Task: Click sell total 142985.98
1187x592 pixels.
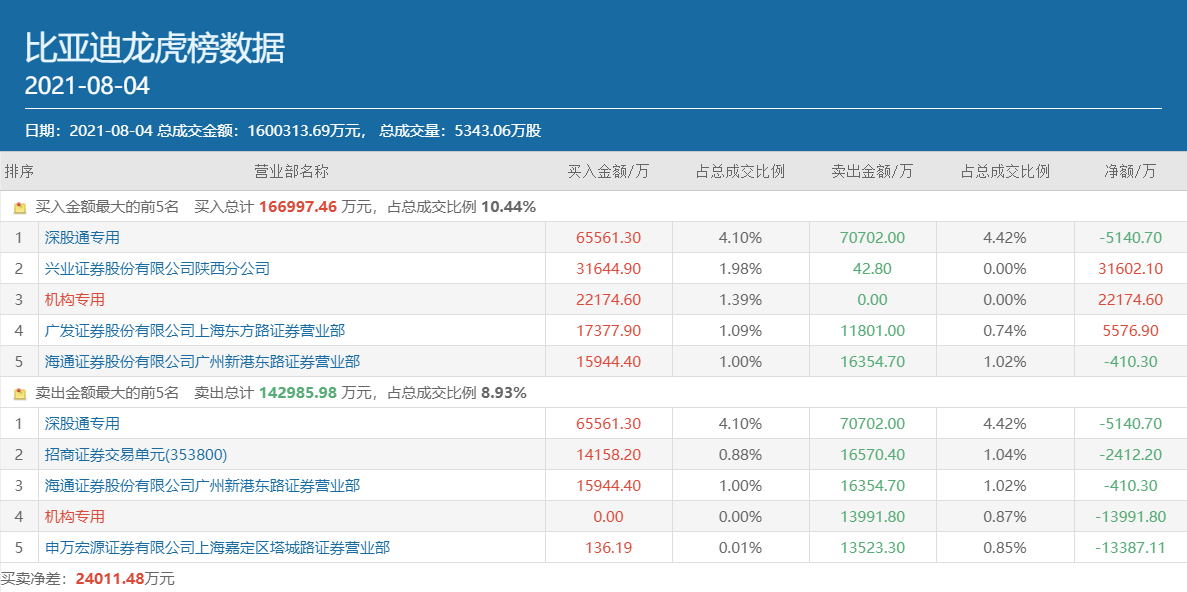Action: click(x=298, y=393)
